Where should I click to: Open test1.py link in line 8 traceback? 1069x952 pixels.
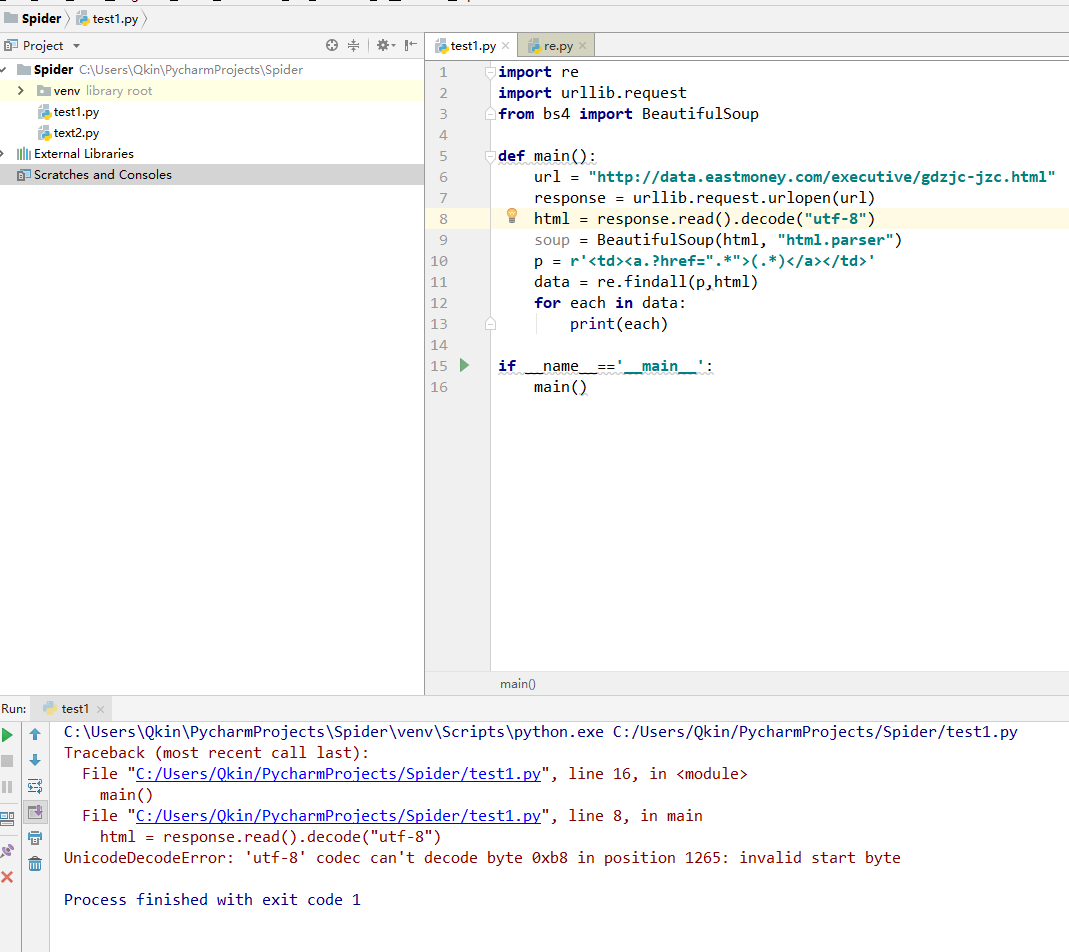[x=338, y=816]
